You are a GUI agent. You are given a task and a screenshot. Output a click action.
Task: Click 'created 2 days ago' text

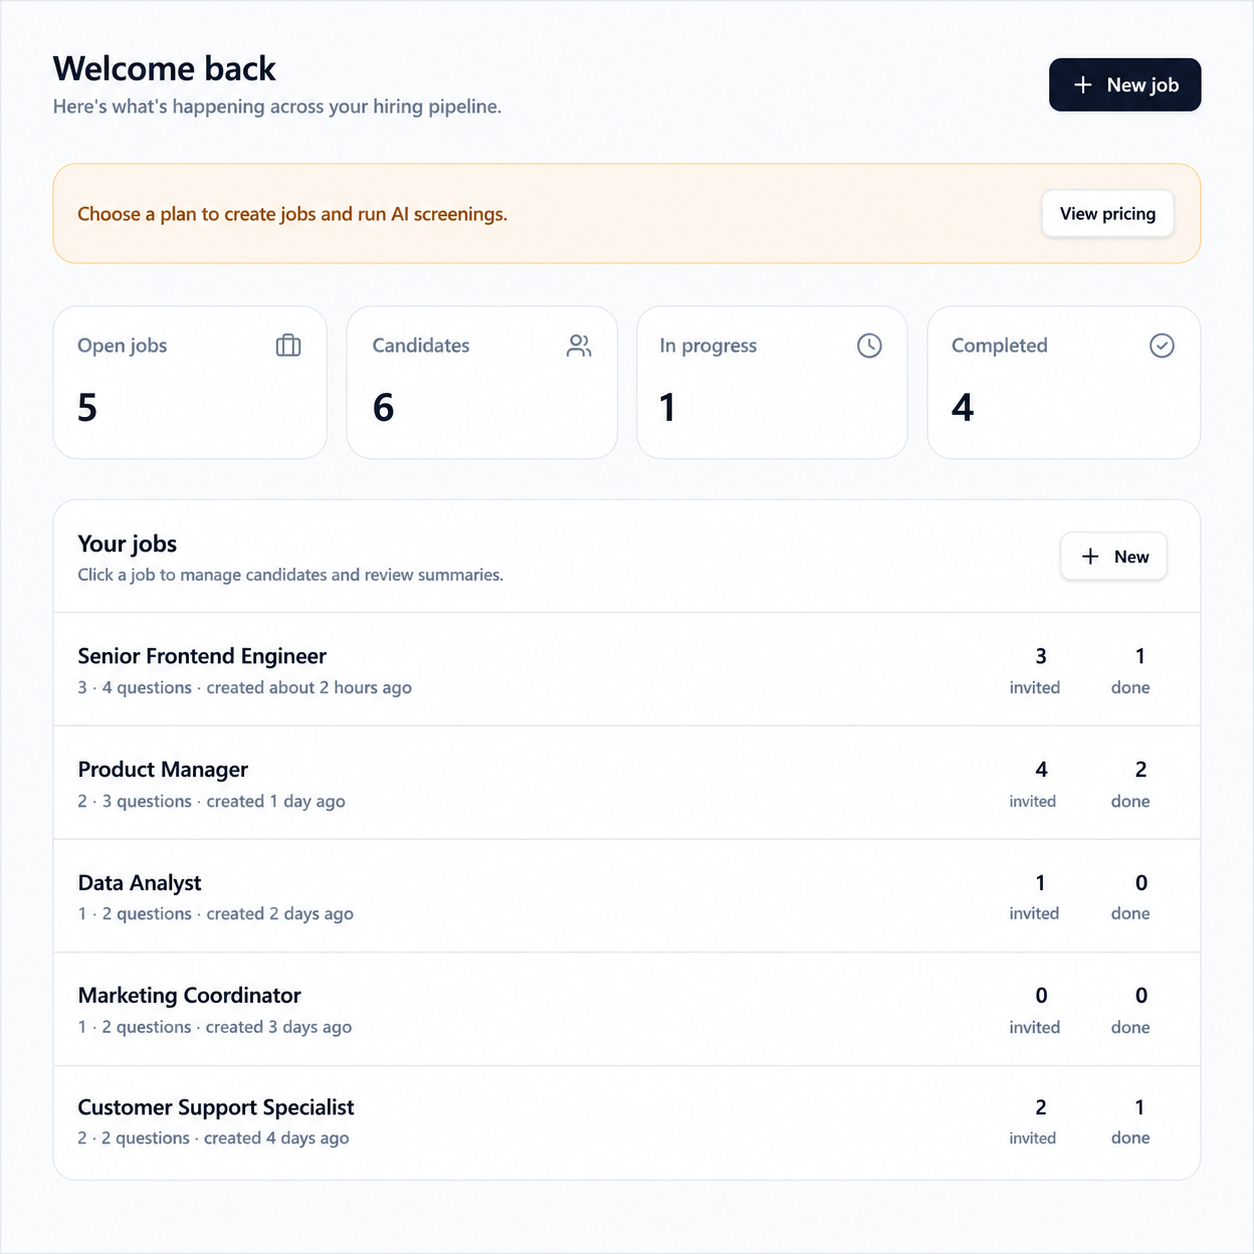(280, 914)
